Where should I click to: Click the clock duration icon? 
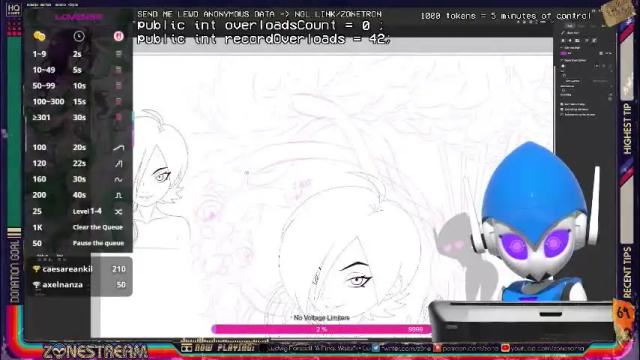click(79, 36)
